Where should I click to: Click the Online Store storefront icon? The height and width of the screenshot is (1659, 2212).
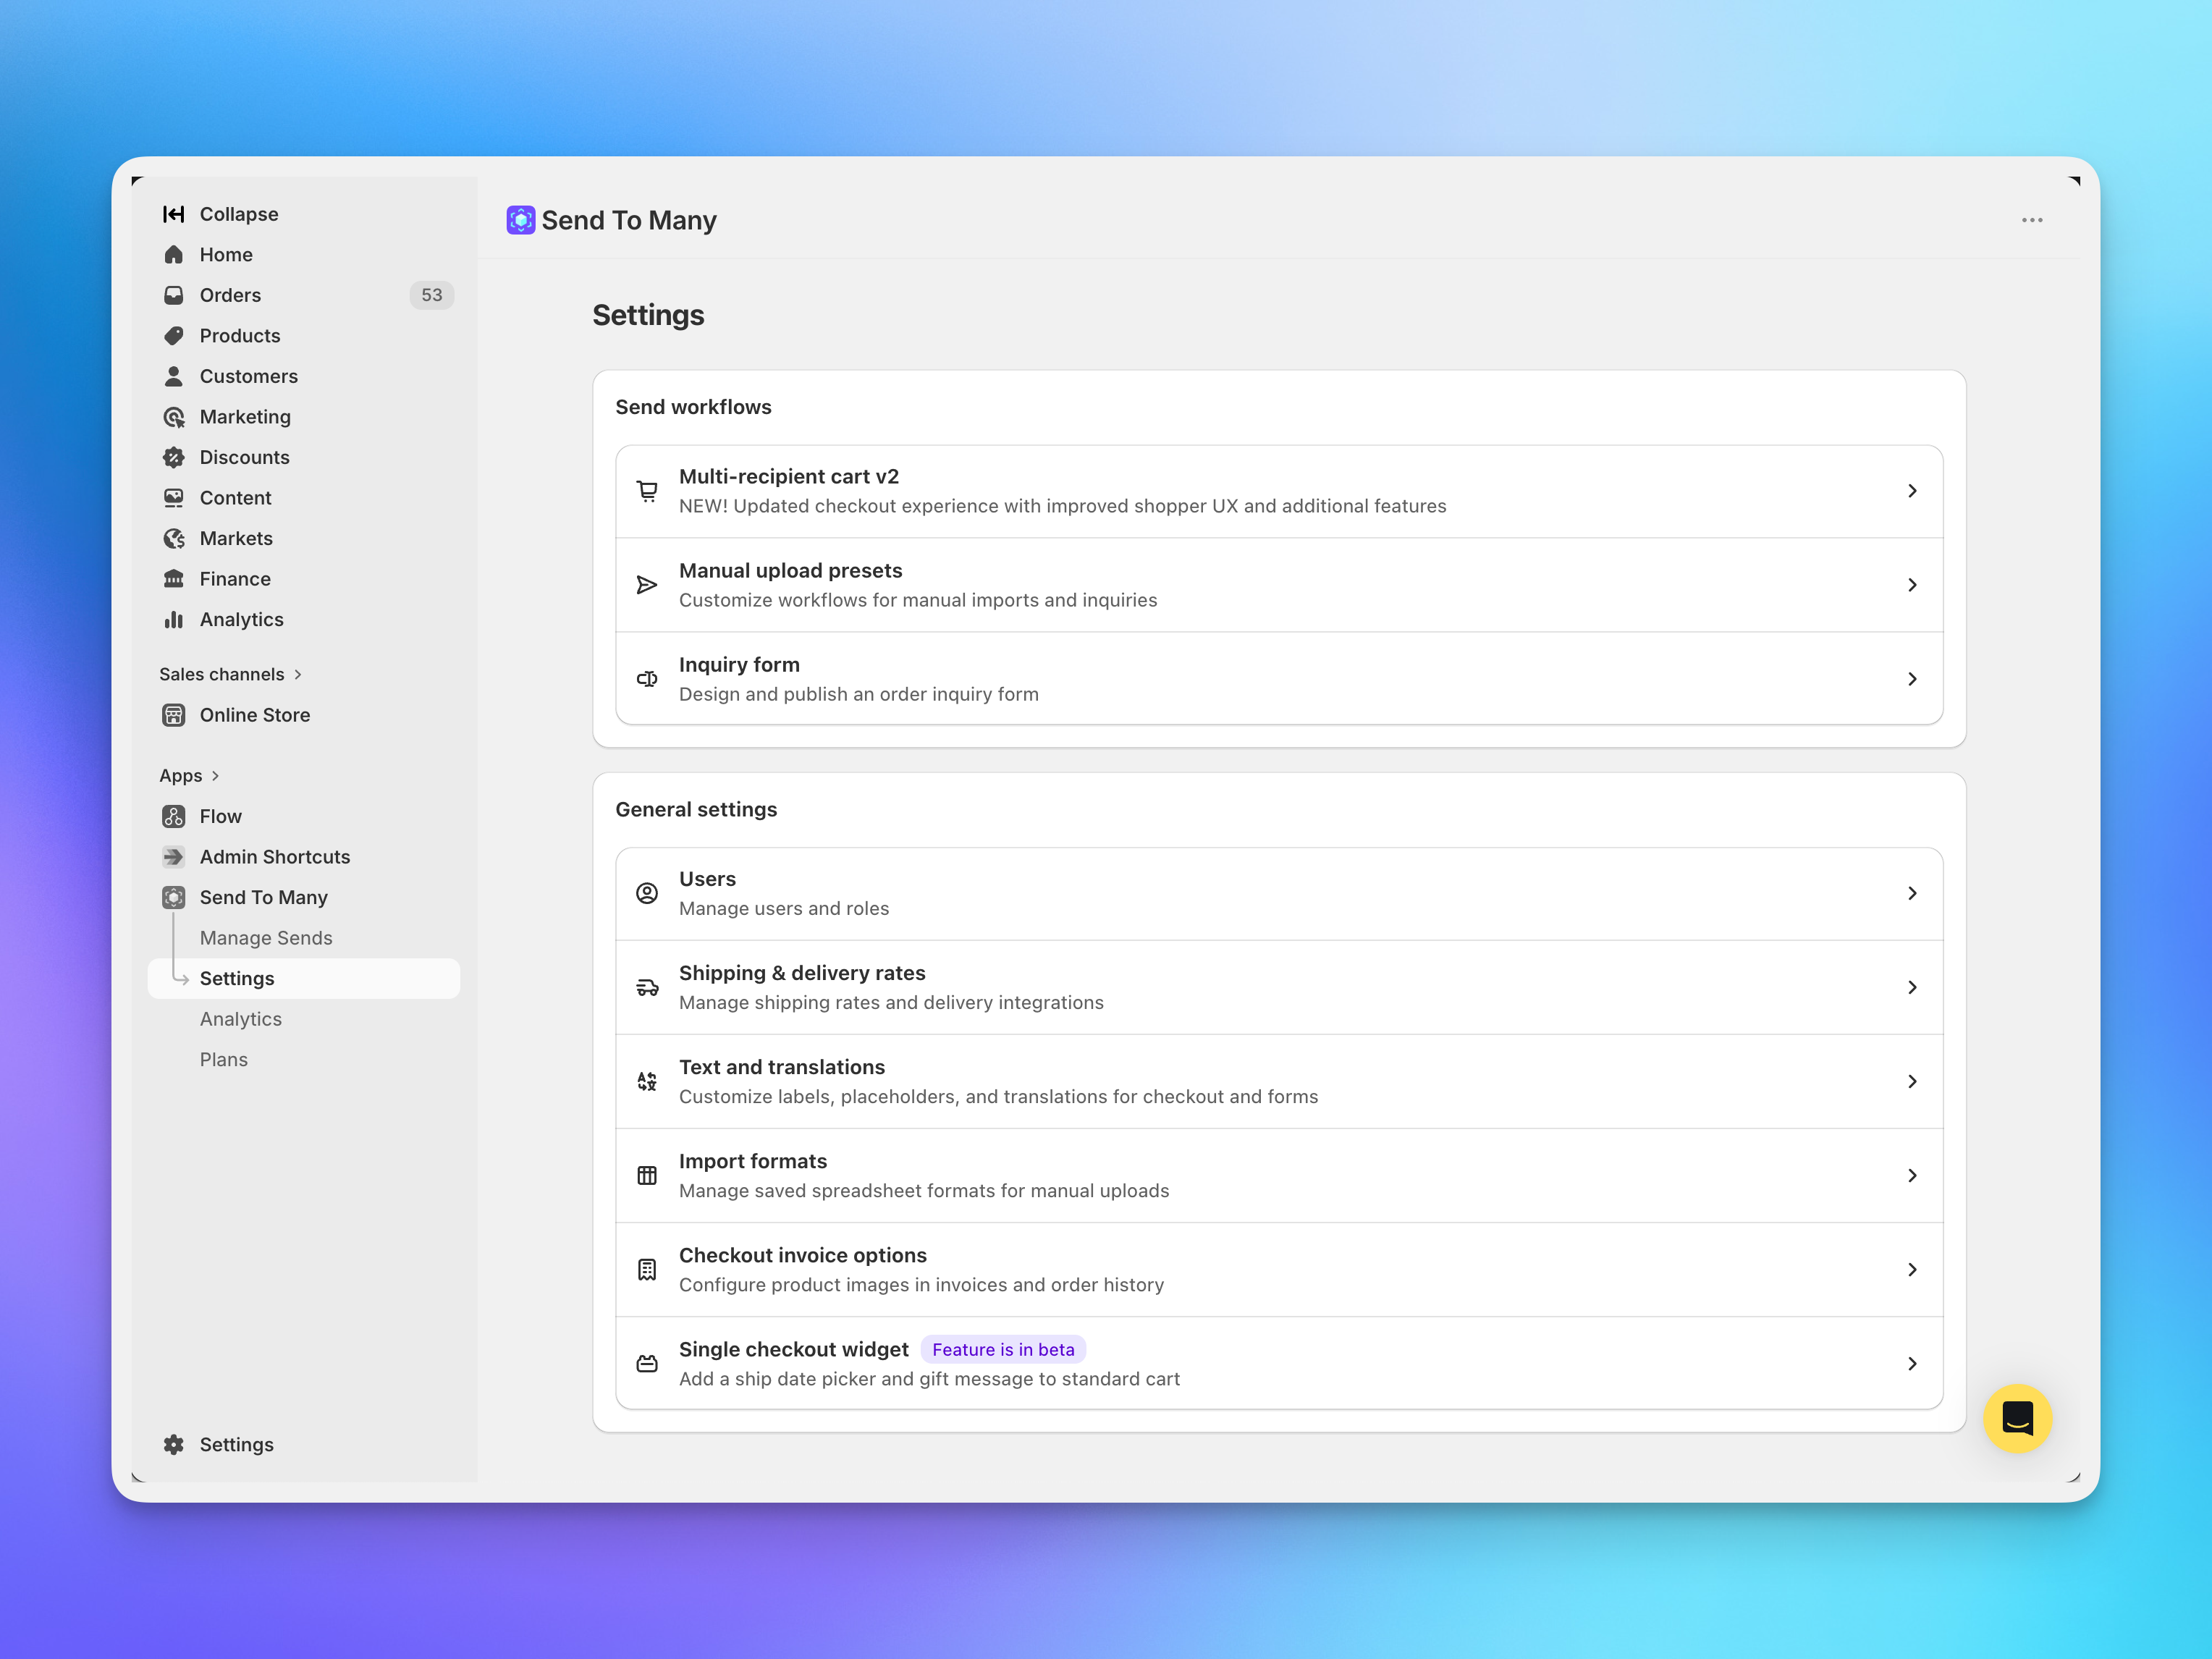[173, 715]
